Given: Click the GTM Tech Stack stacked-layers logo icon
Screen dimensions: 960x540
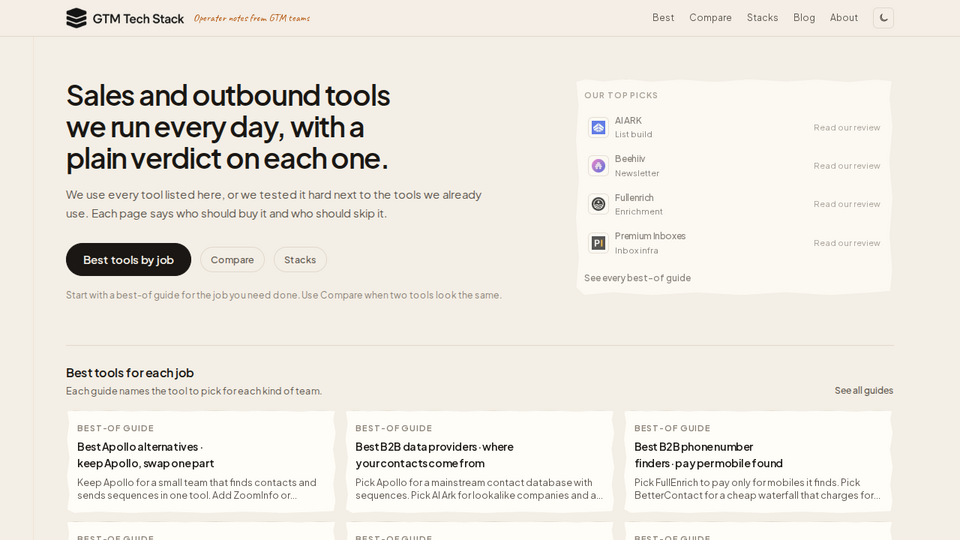Looking at the screenshot, I should pos(77,18).
